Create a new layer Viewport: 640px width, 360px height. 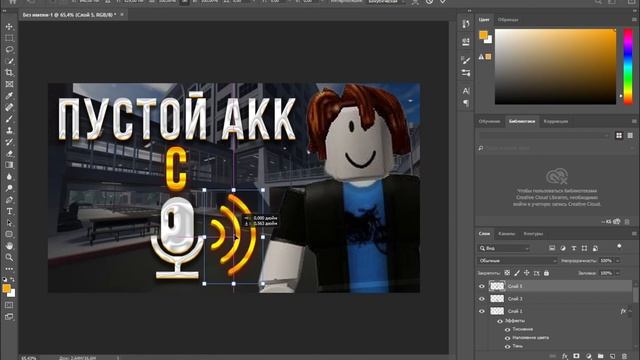tap(612, 356)
